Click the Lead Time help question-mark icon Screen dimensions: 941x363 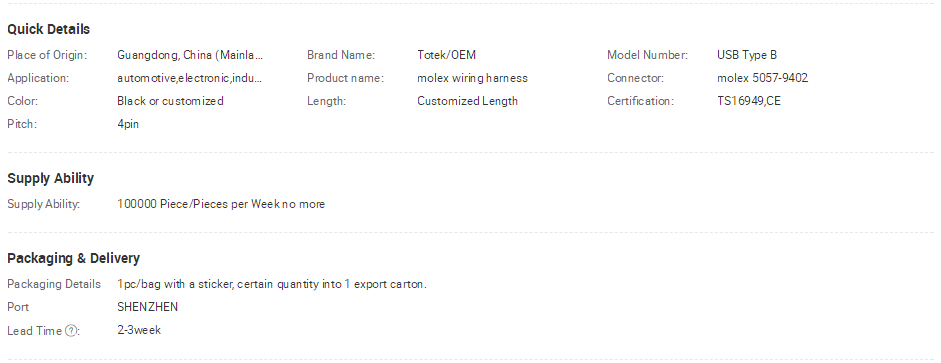pyautogui.click(x=71, y=331)
